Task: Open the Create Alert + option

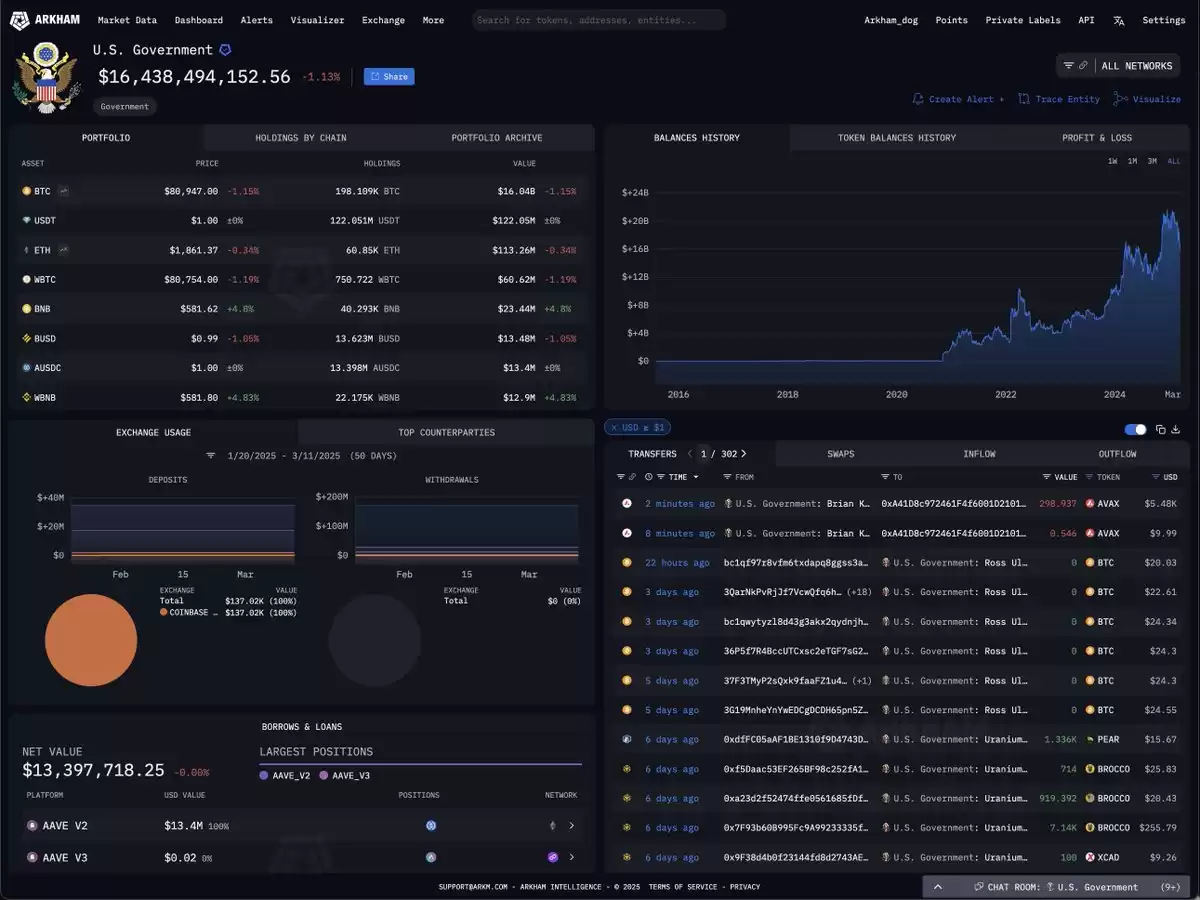Action: 959,99
